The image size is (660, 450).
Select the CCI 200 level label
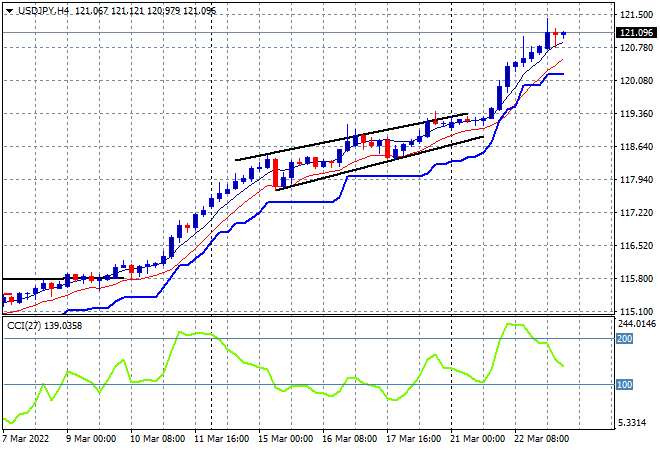coord(624,338)
